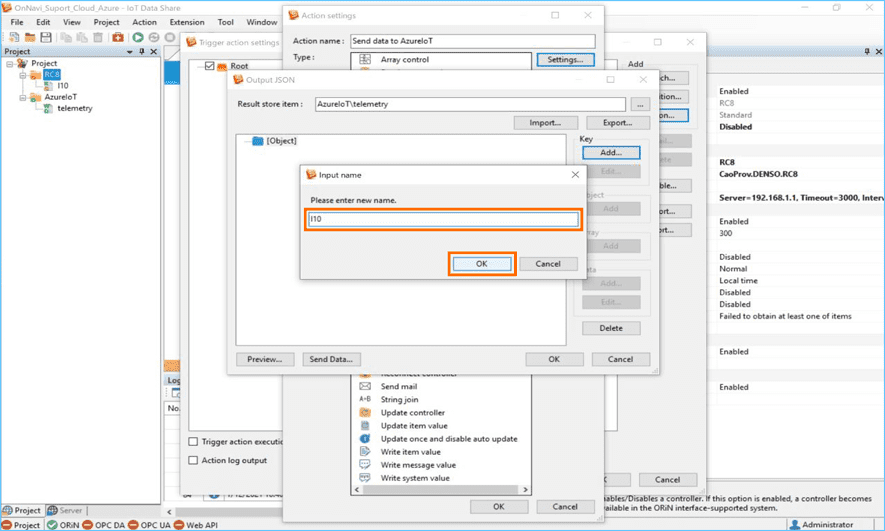Click the AzureIoT folder icon in the tree
885x531 pixels.
tap(36, 97)
